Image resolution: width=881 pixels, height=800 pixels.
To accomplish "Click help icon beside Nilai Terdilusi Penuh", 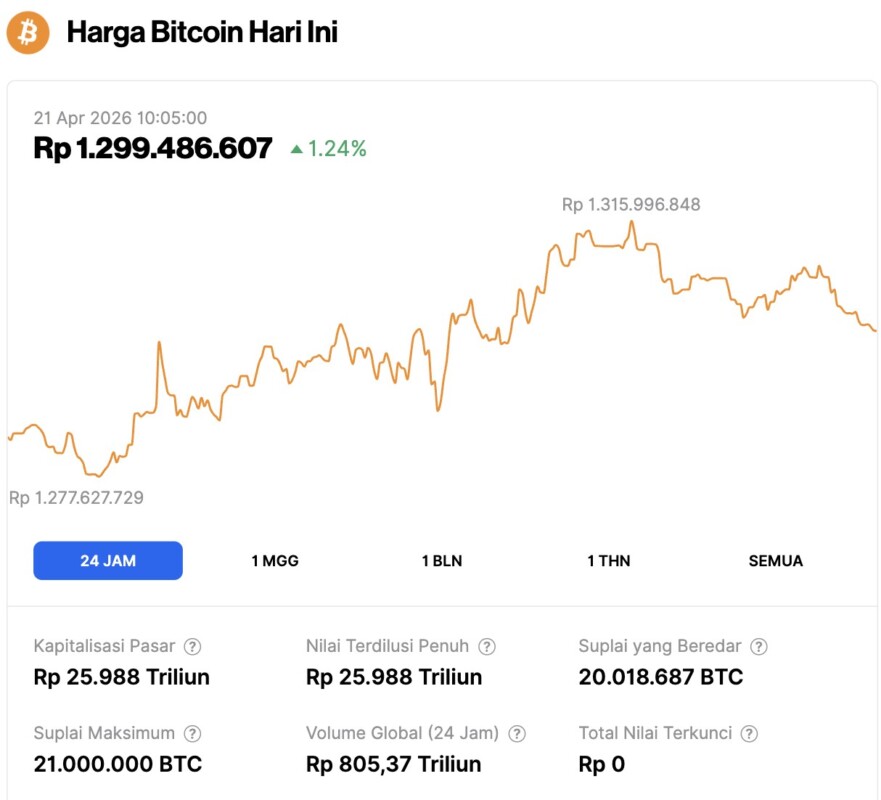I will [487, 647].
